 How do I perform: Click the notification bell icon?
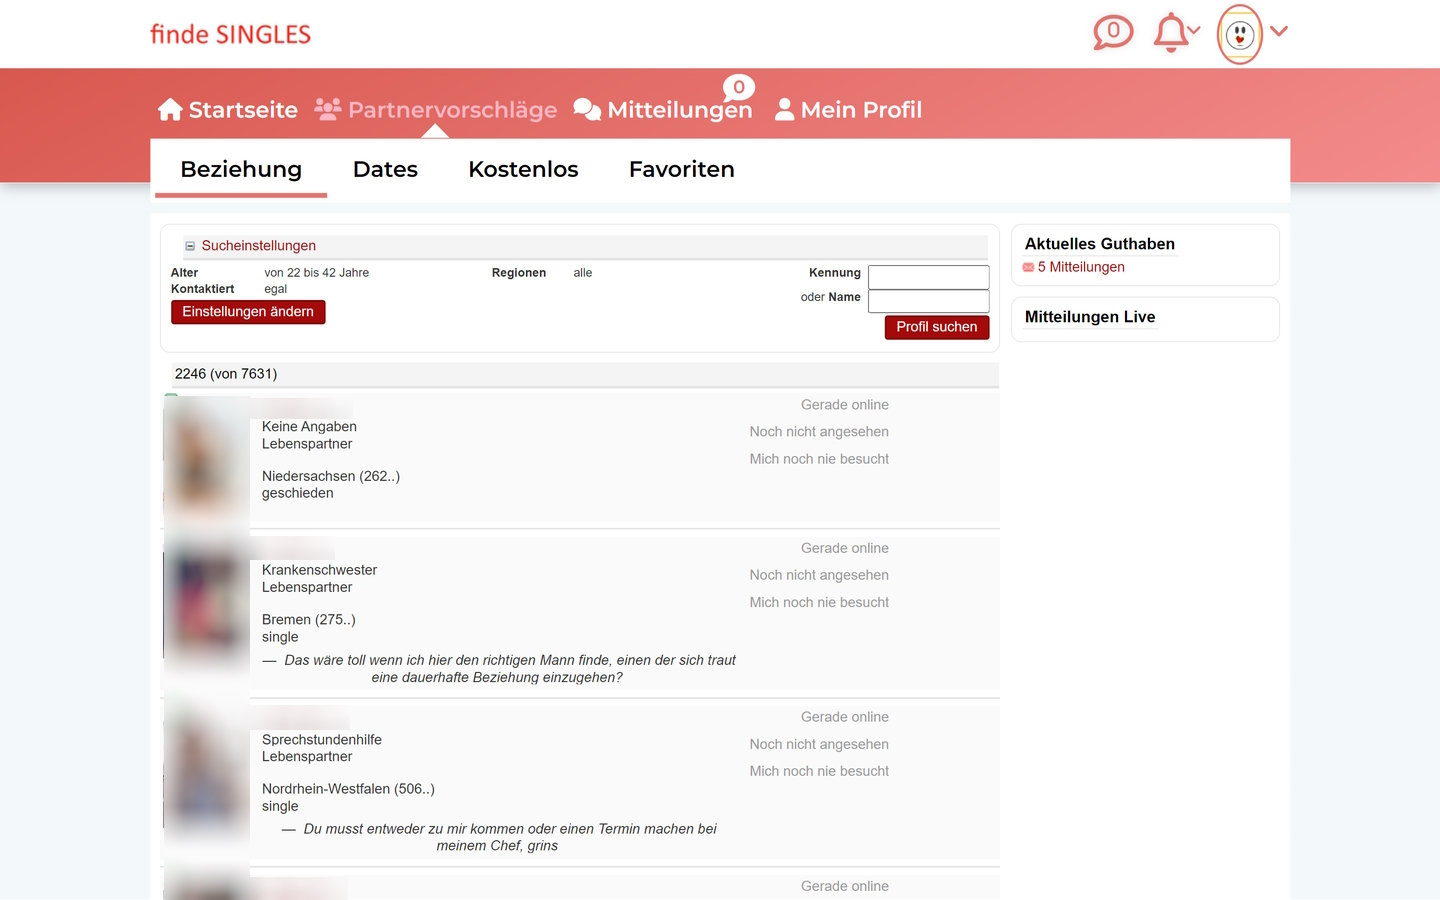pyautogui.click(x=1169, y=33)
